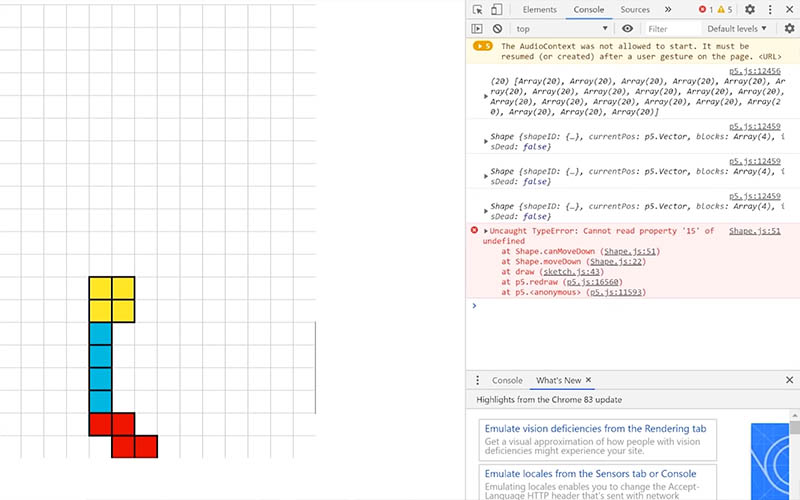Select the drawer Console tab
Screen dimensions: 800x500
tap(507, 380)
